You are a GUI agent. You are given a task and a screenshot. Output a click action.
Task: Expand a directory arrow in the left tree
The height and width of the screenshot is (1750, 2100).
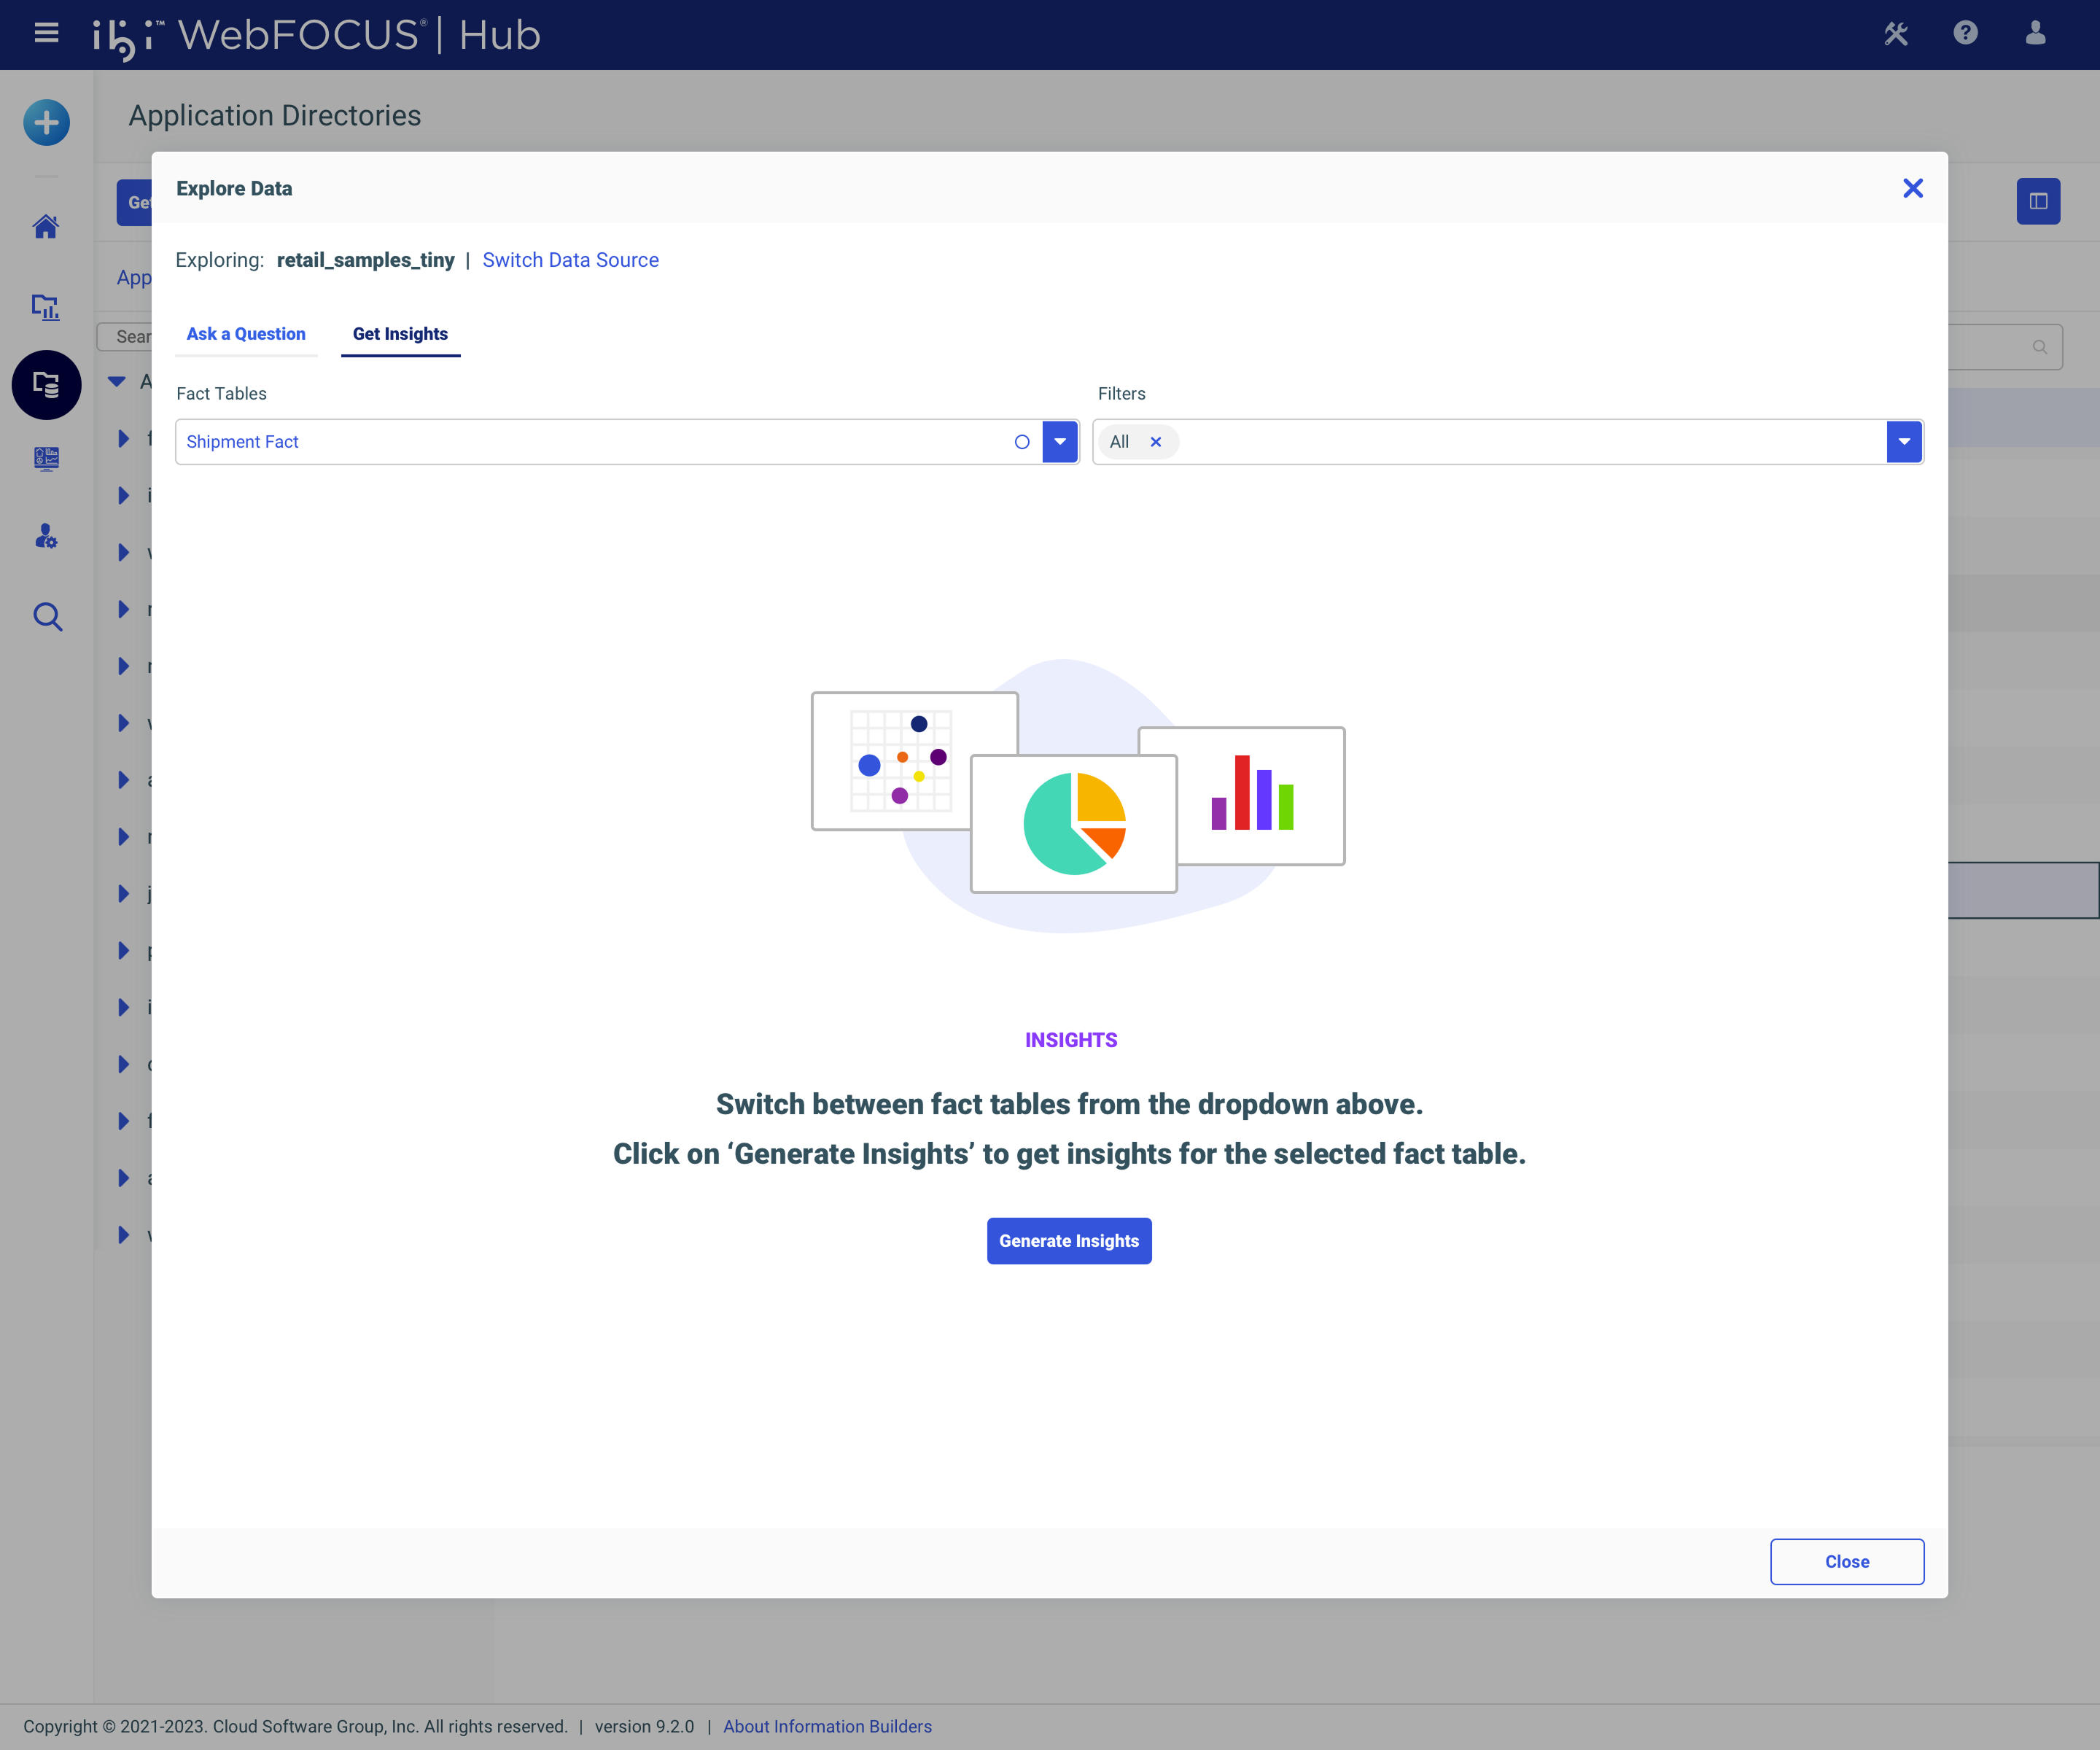(123, 438)
